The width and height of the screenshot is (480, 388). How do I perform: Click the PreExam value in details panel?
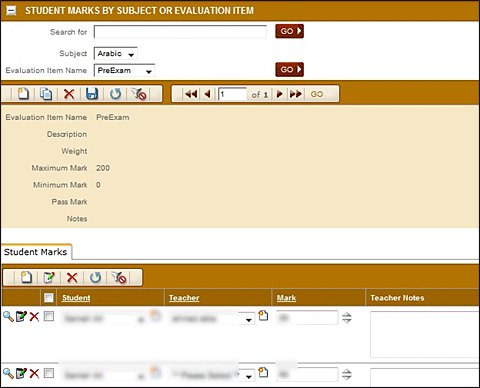pos(113,117)
